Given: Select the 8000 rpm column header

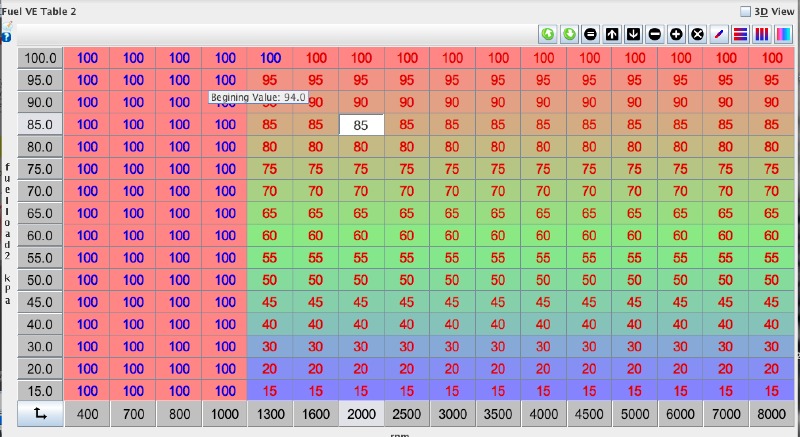Looking at the screenshot, I should point(772,414).
